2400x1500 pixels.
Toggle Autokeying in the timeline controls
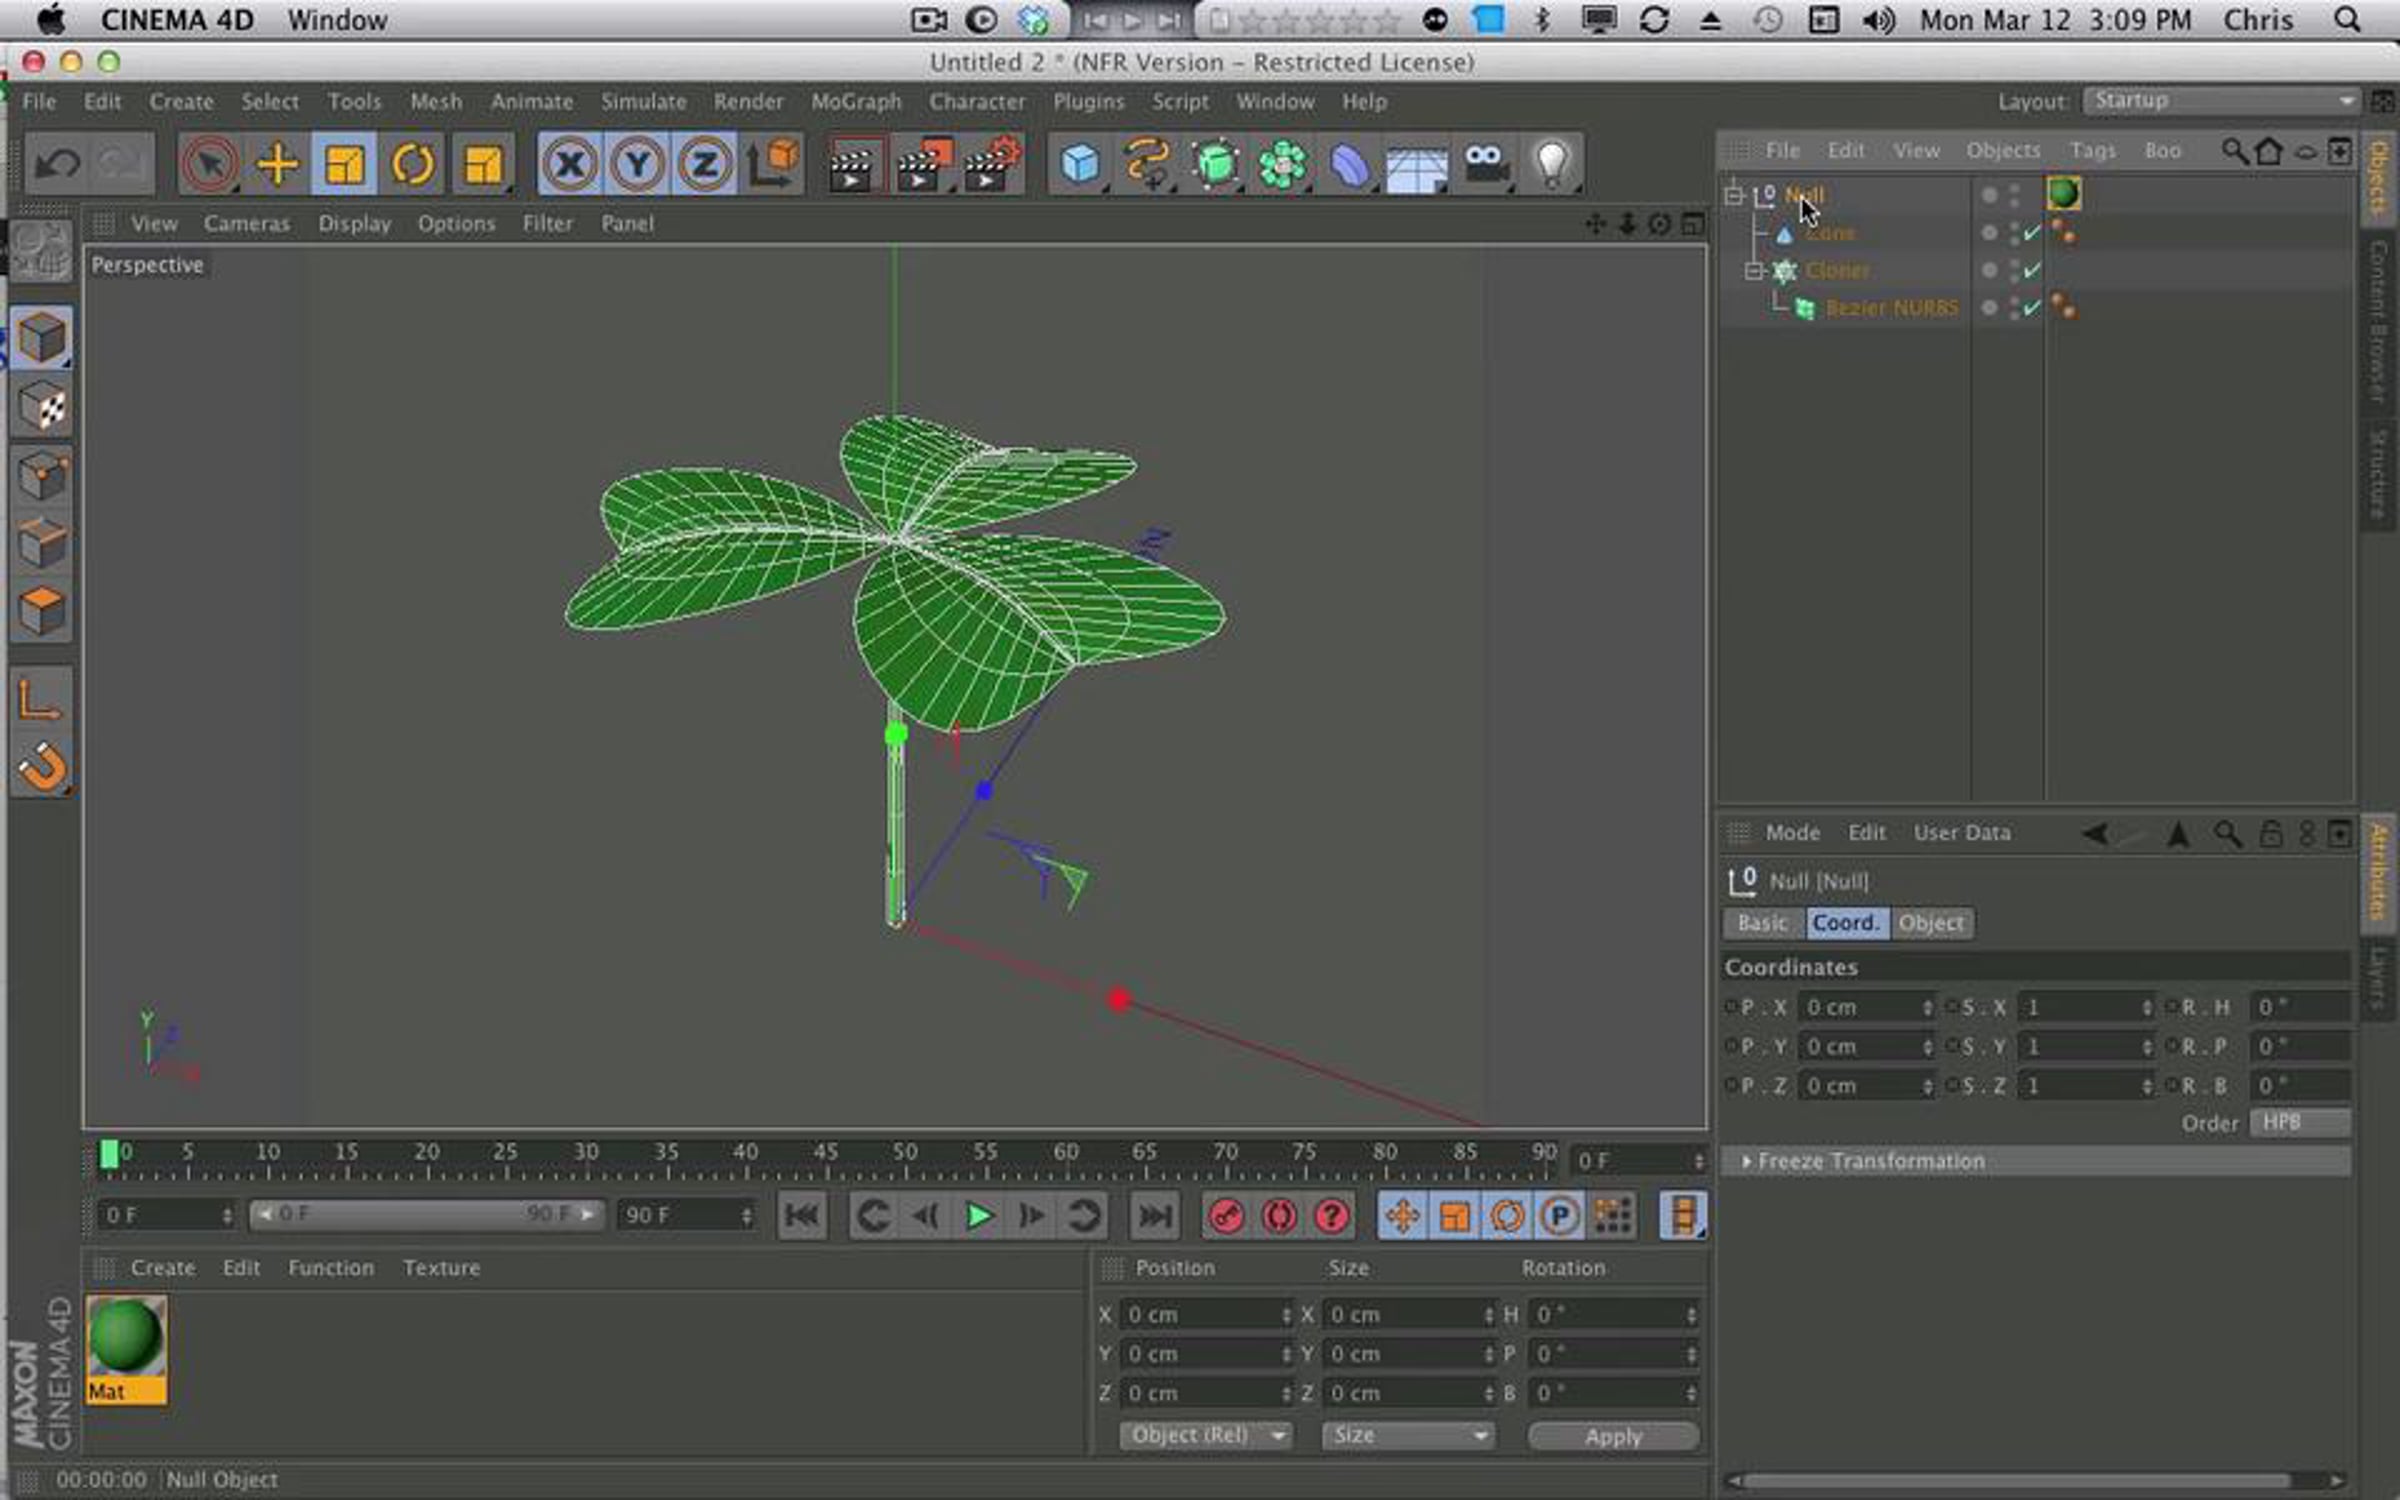[x=1279, y=1216]
